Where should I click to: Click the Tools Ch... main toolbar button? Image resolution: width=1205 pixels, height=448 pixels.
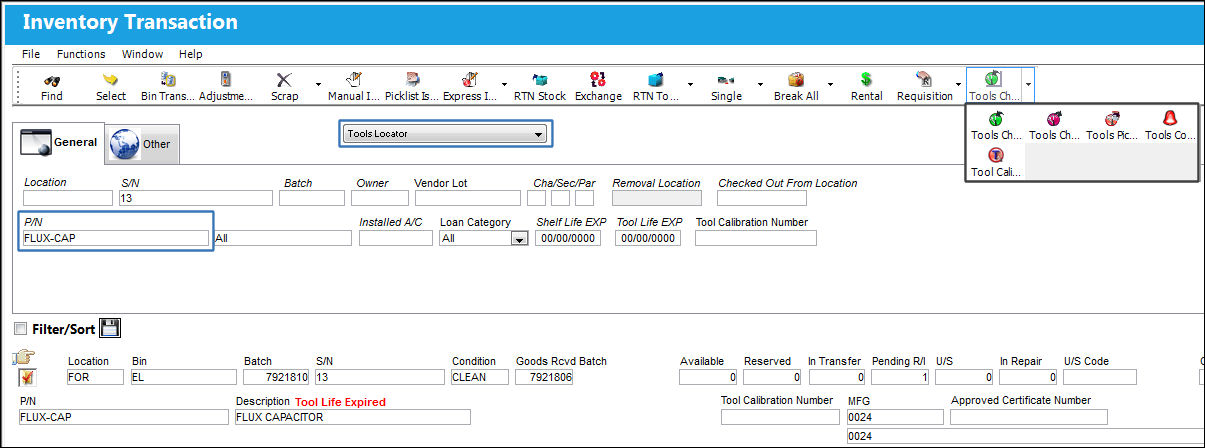[x=993, y=86]
